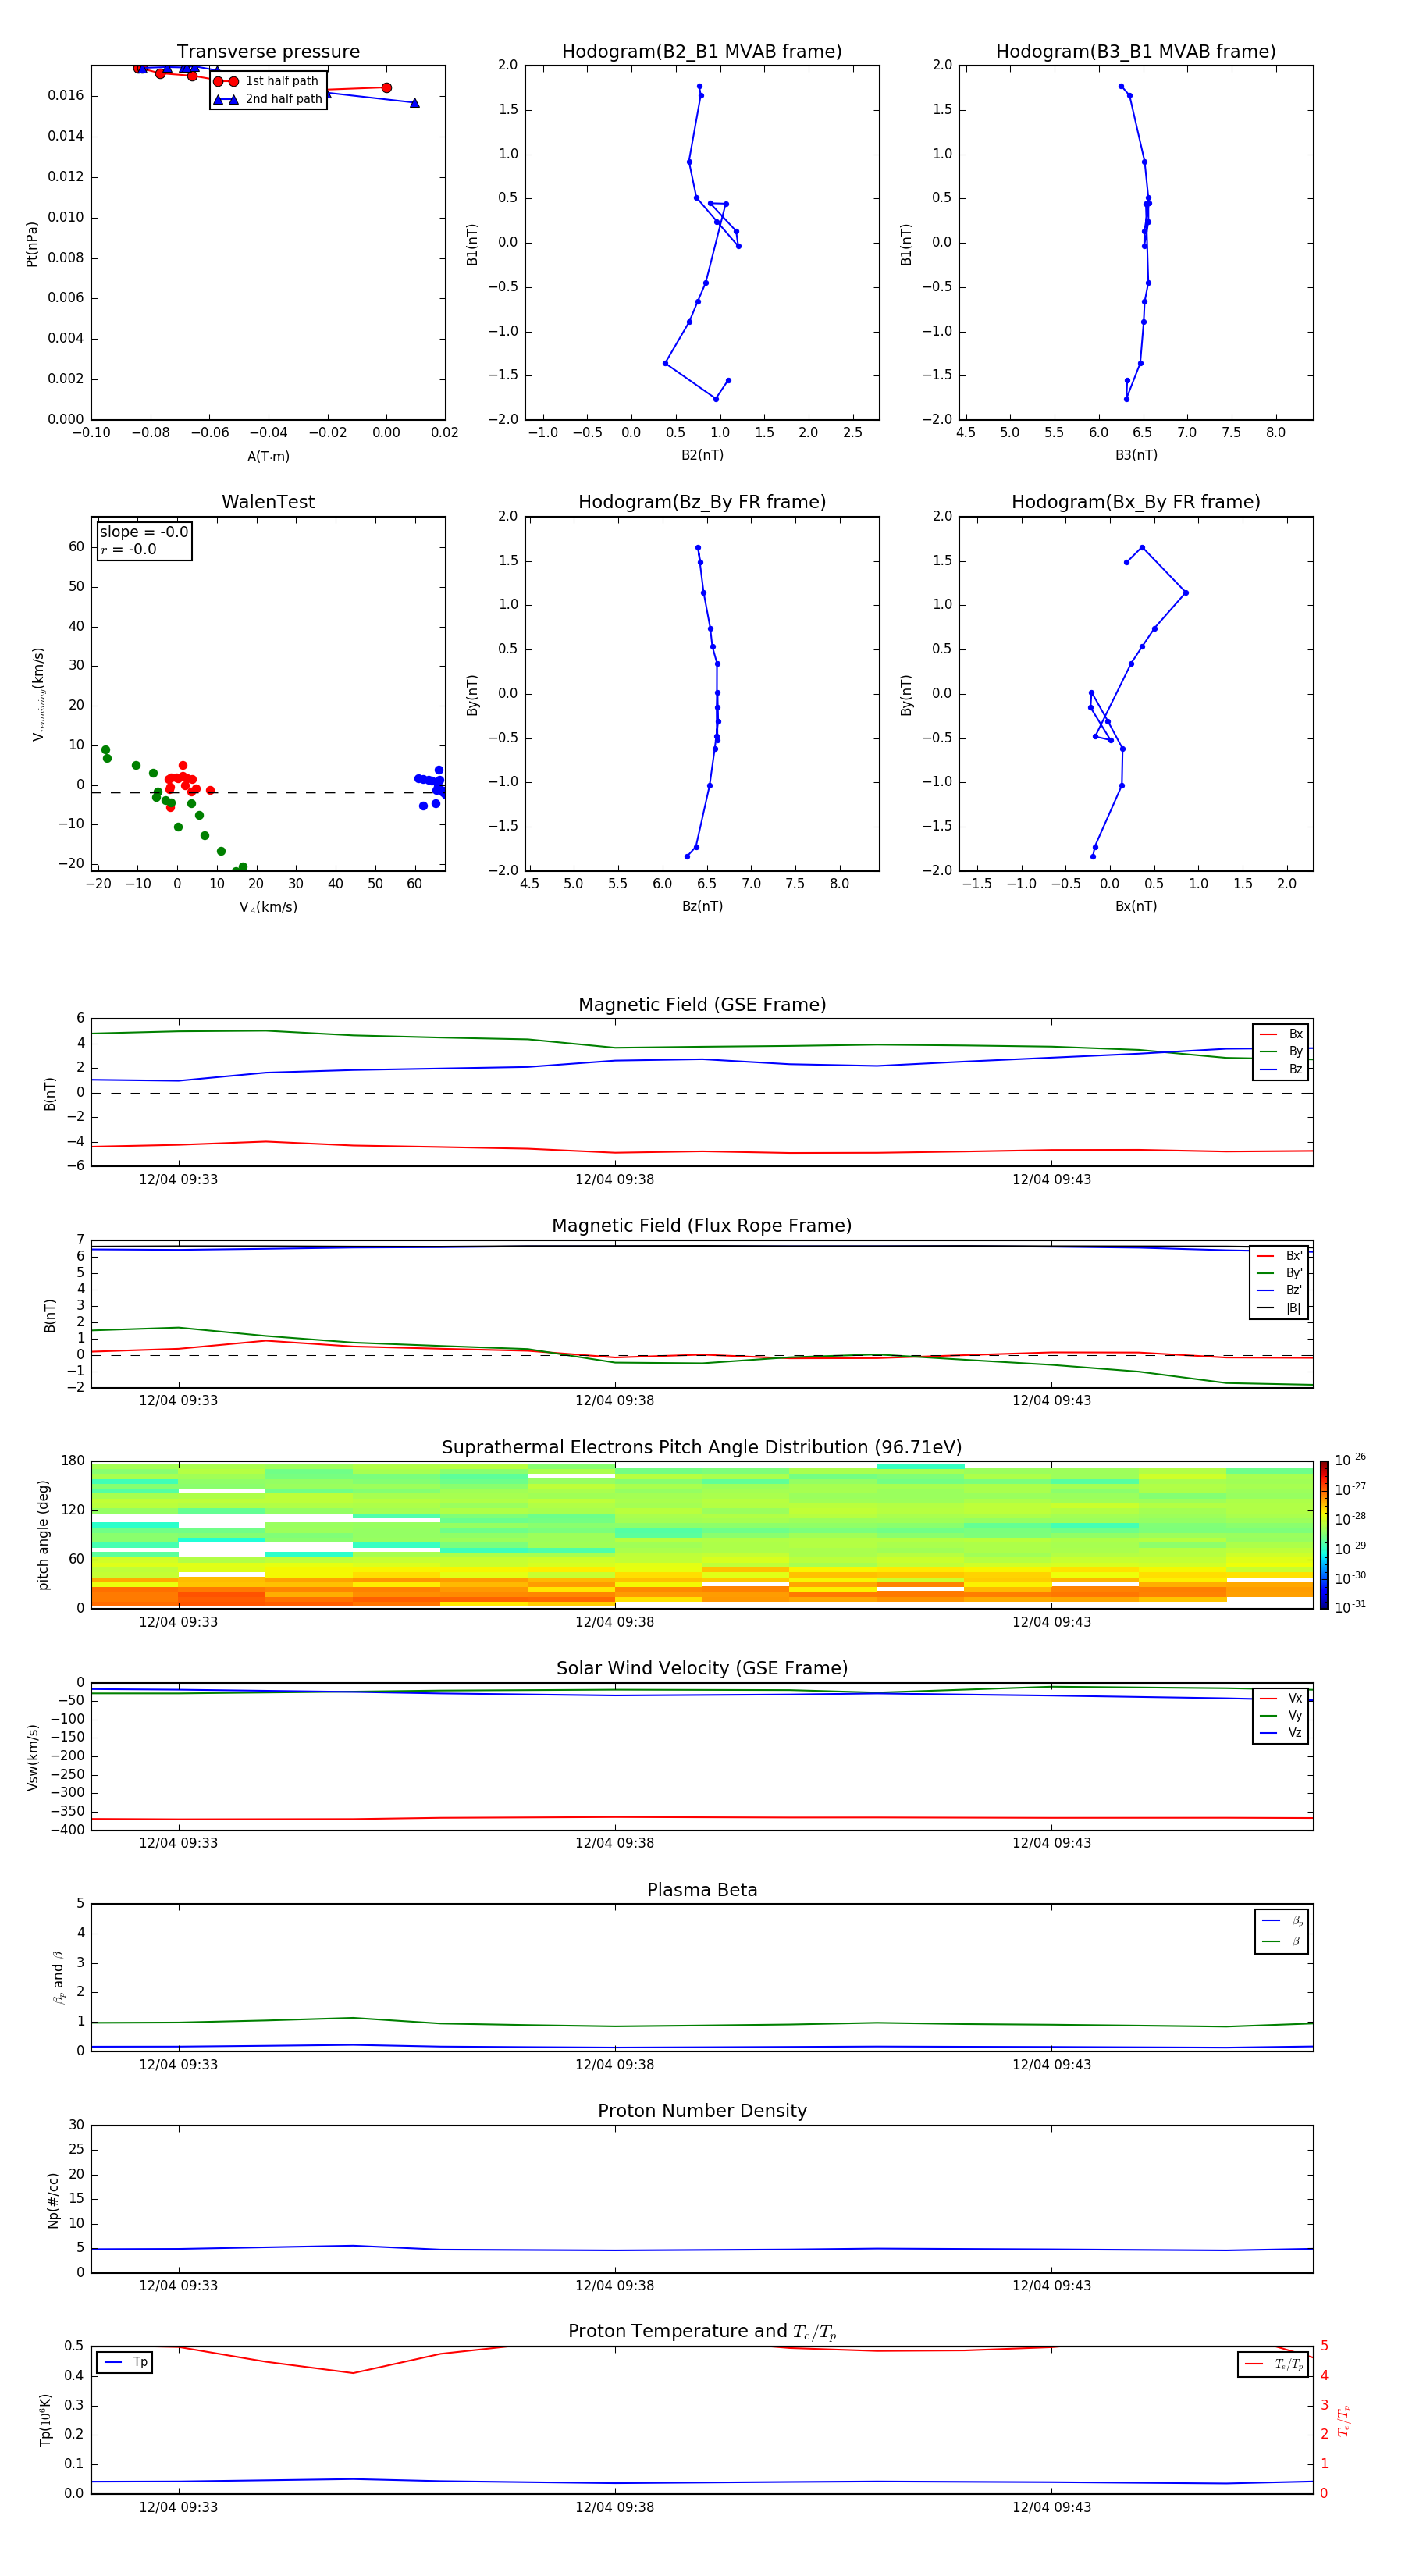Click the Vx legend entry

point(1281,1698)
